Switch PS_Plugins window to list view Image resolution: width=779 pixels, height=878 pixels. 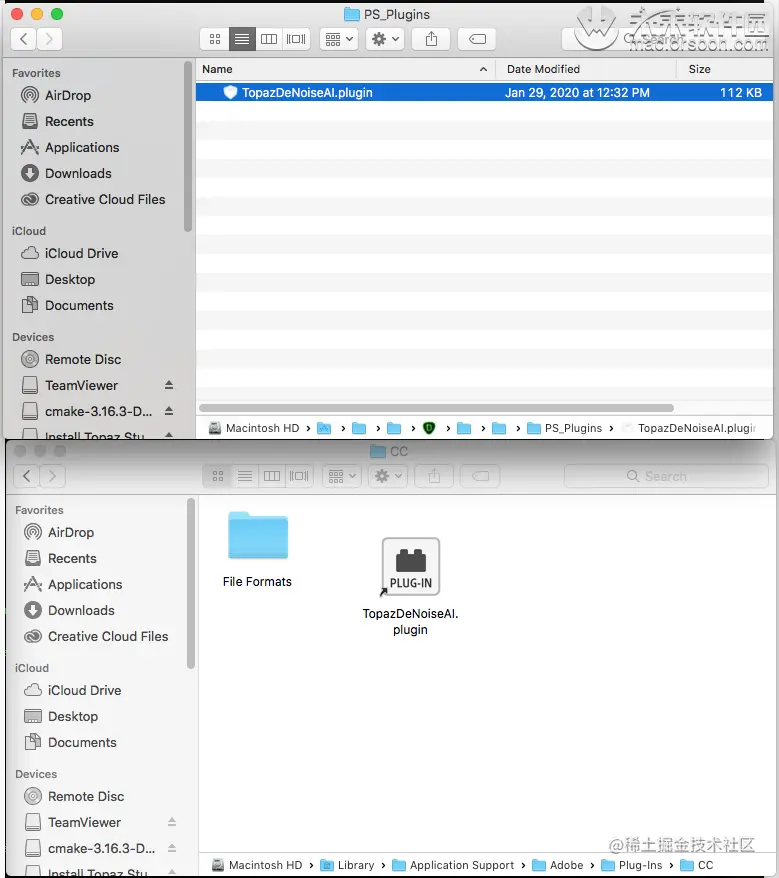click(x=242, y=39)
